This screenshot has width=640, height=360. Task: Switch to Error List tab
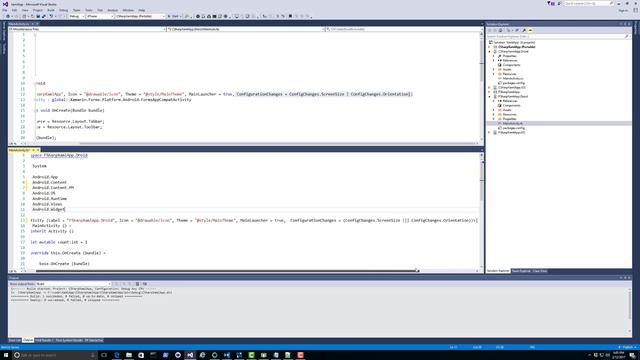coord(14,340)
